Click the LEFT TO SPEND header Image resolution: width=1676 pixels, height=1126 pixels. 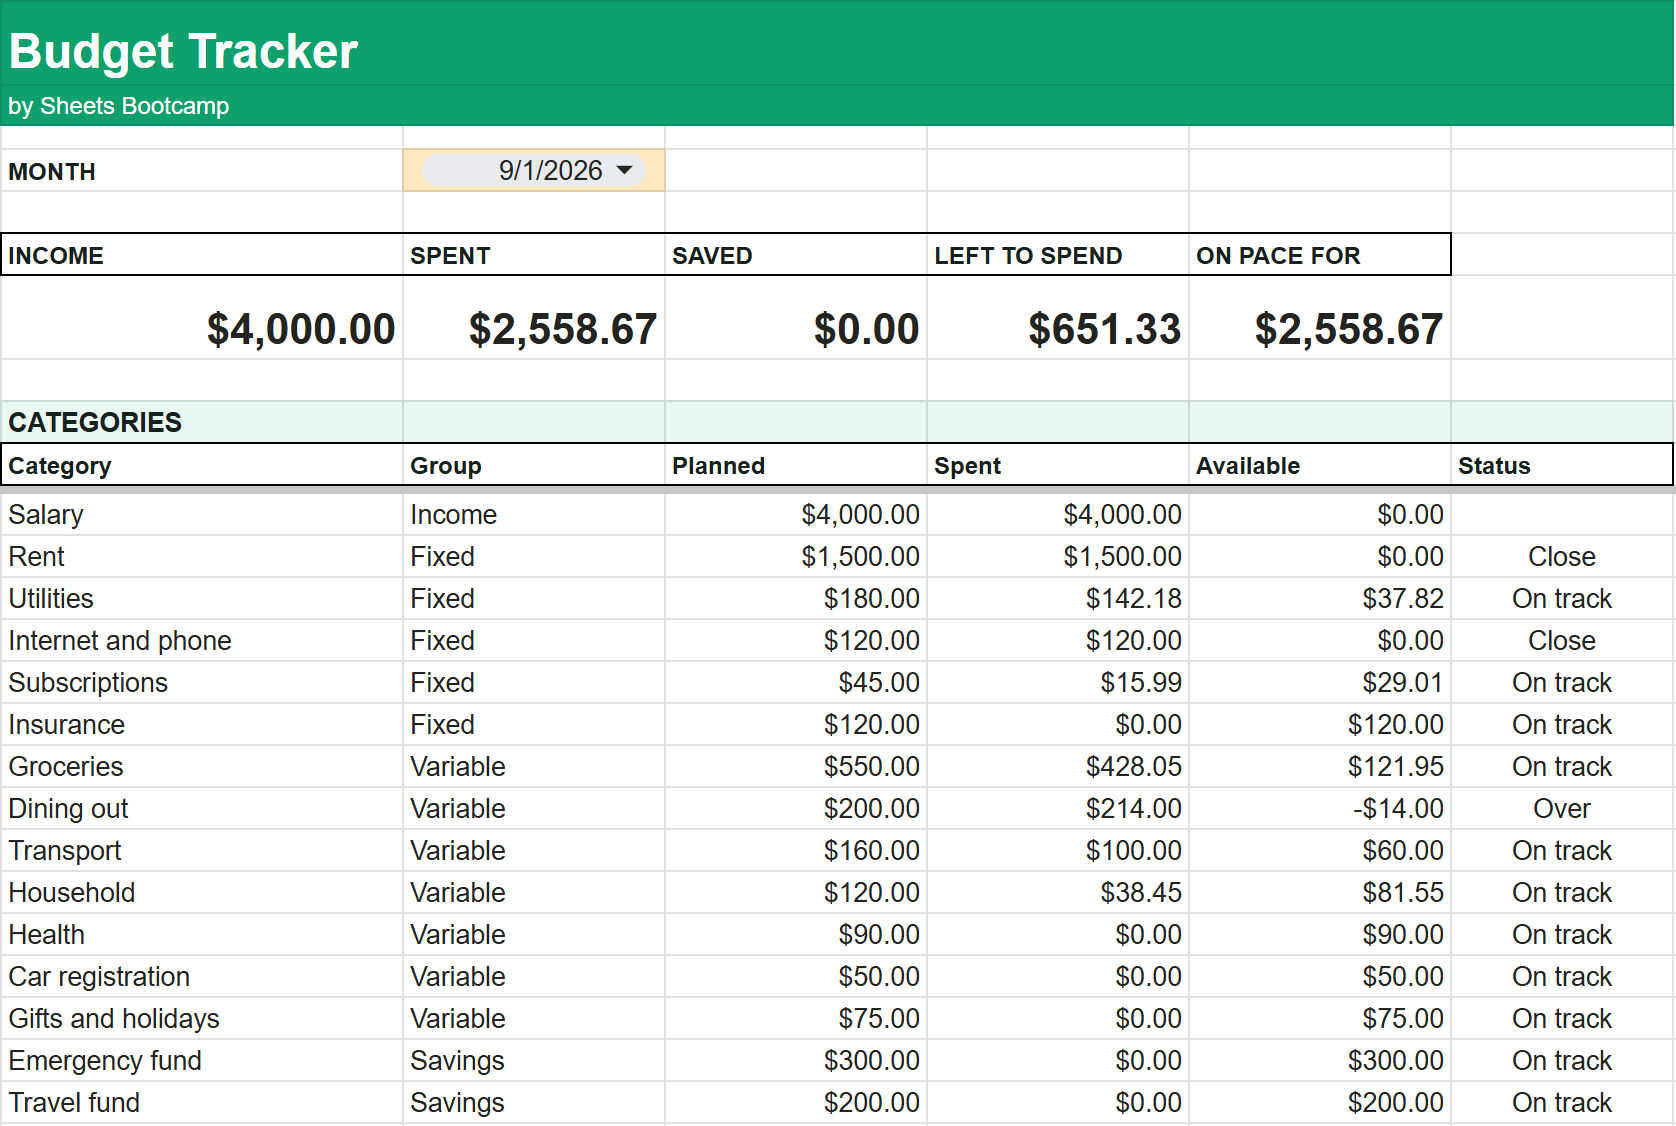1058,255
